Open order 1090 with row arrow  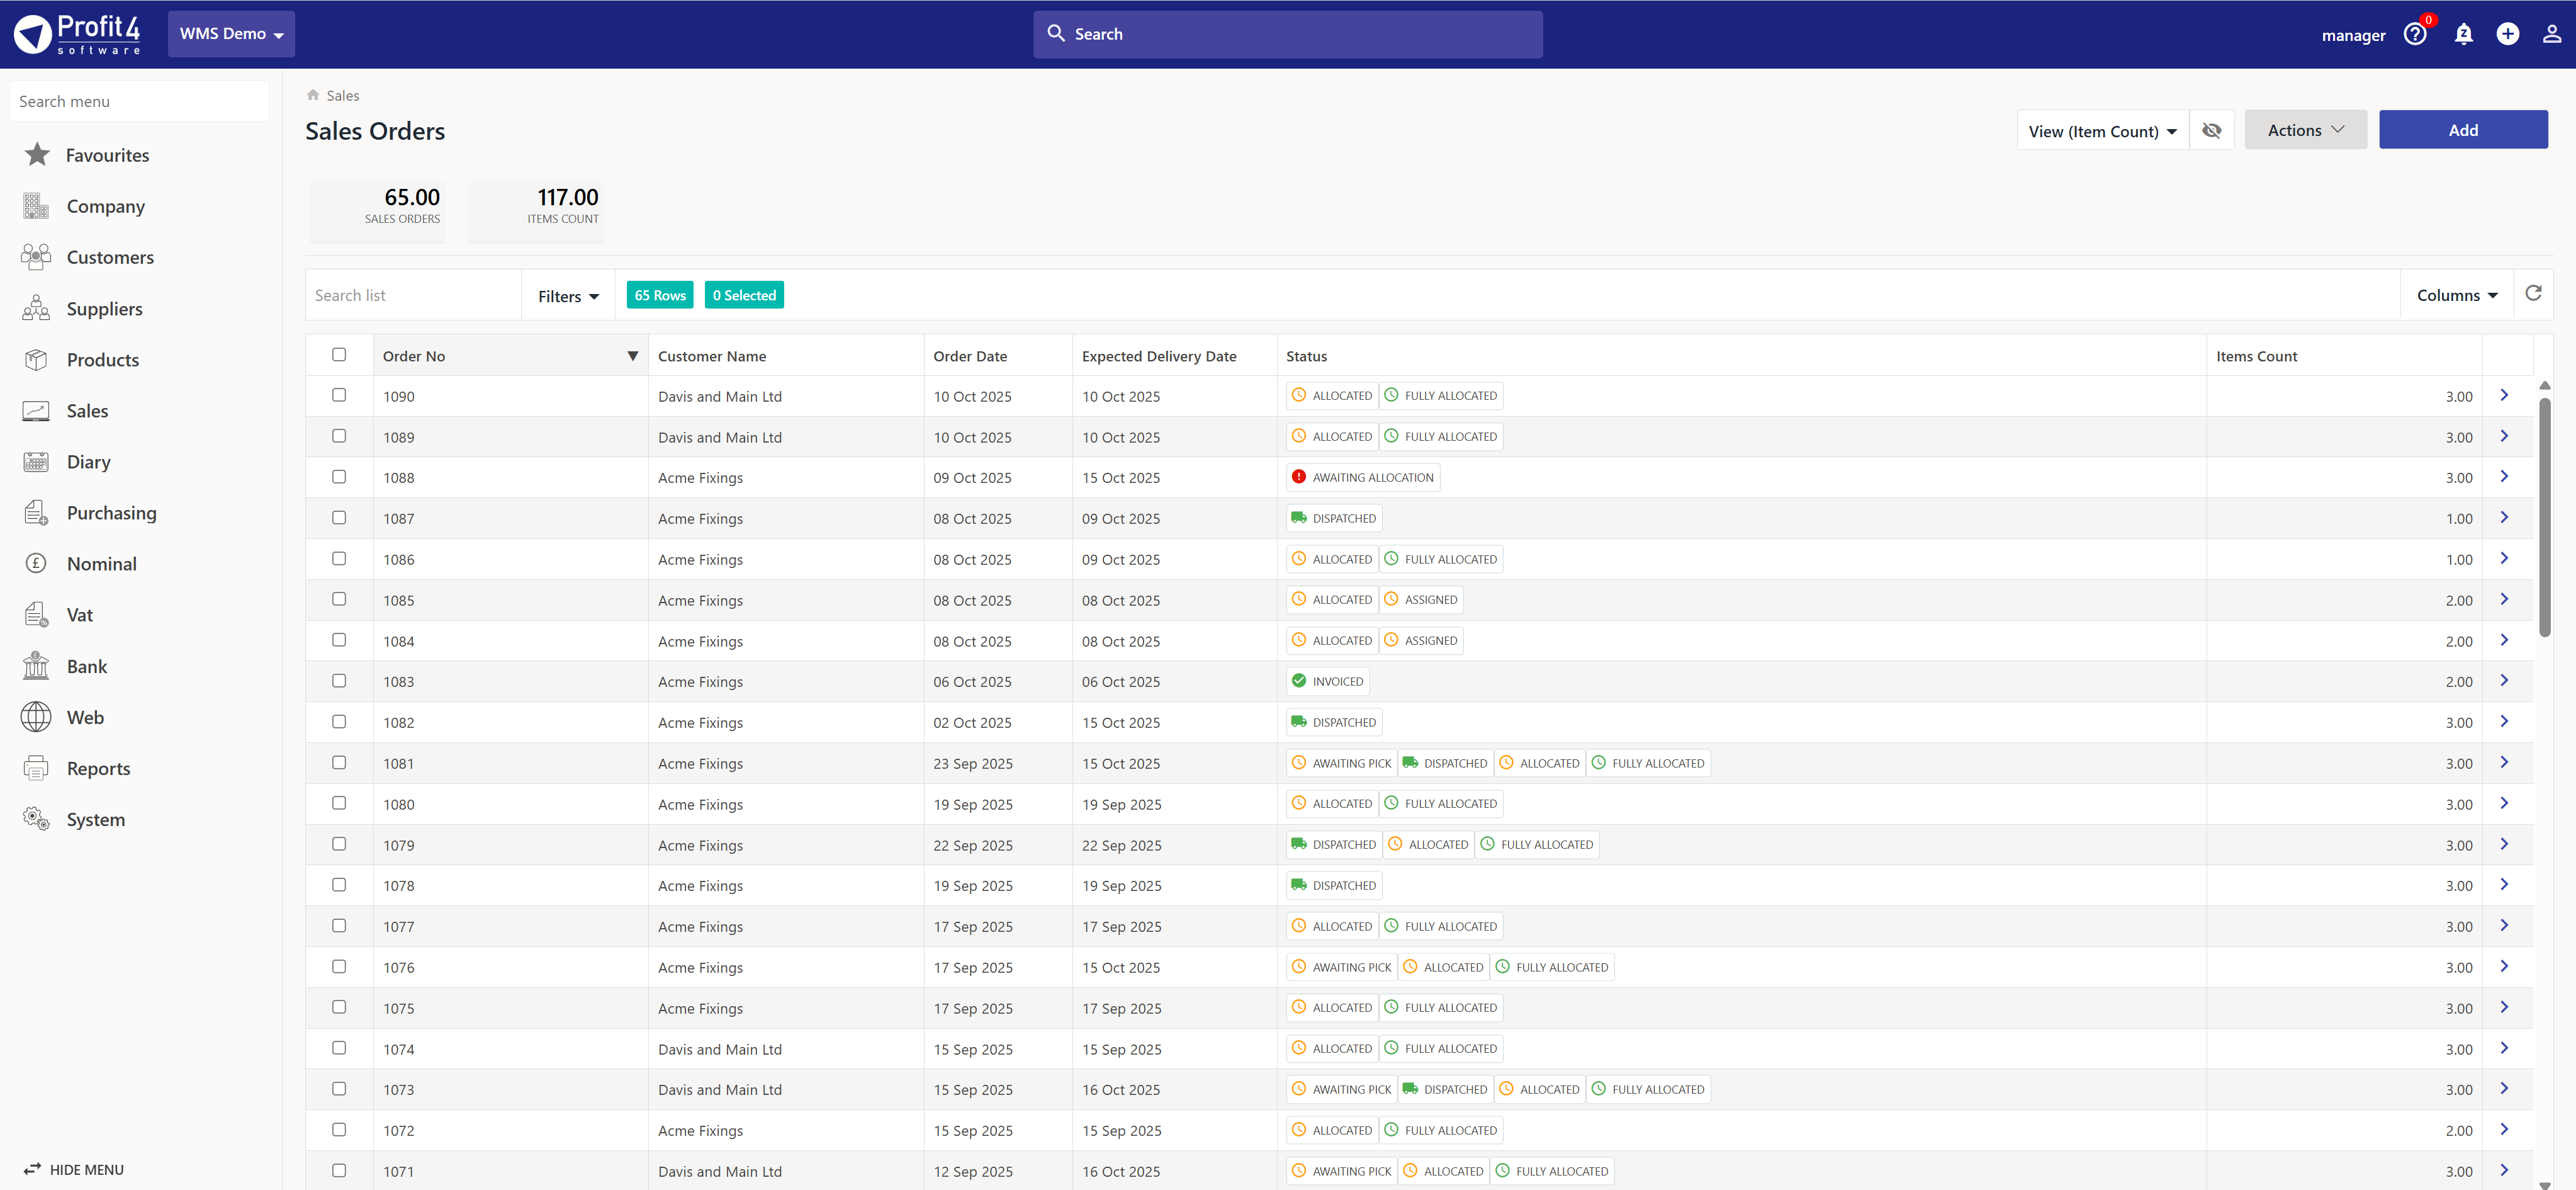click(x=2504, y=395)
